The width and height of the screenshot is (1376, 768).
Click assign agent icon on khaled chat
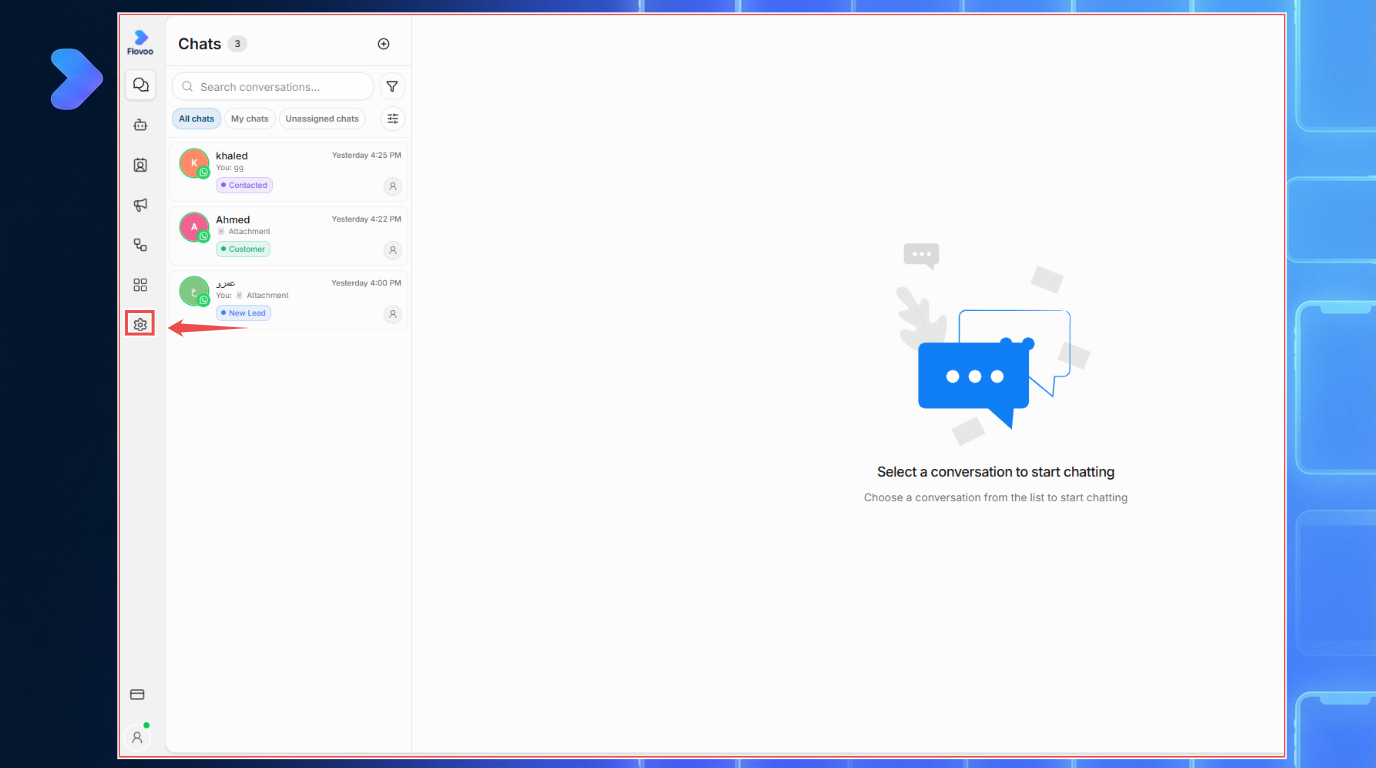pyautogui.click(x=393, y=186)
